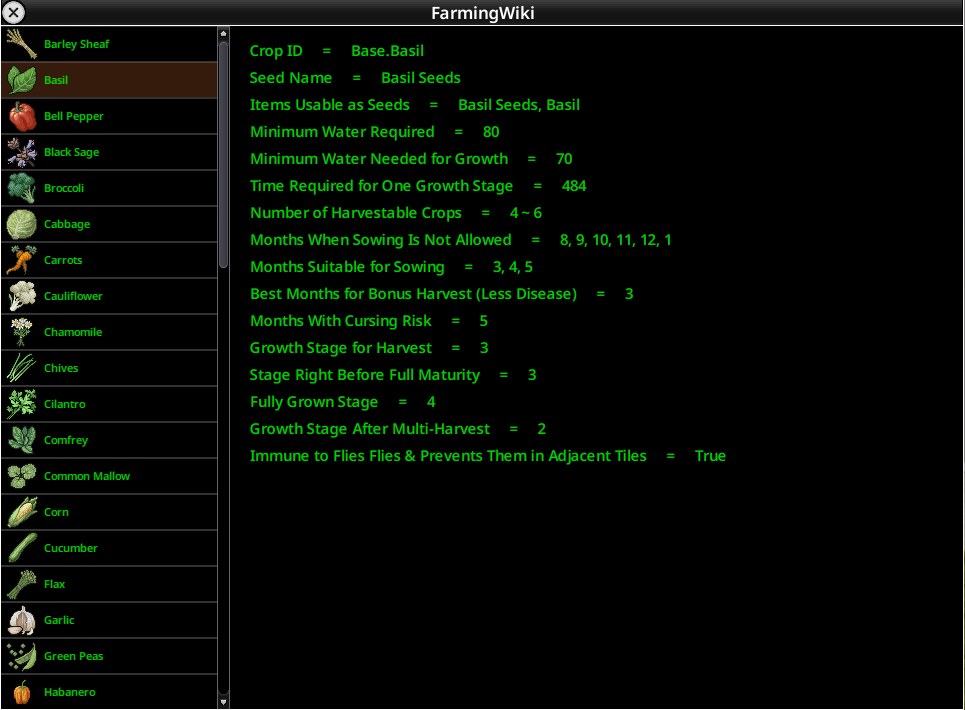Show Cilantro crop details

click(x=110, y=404)
